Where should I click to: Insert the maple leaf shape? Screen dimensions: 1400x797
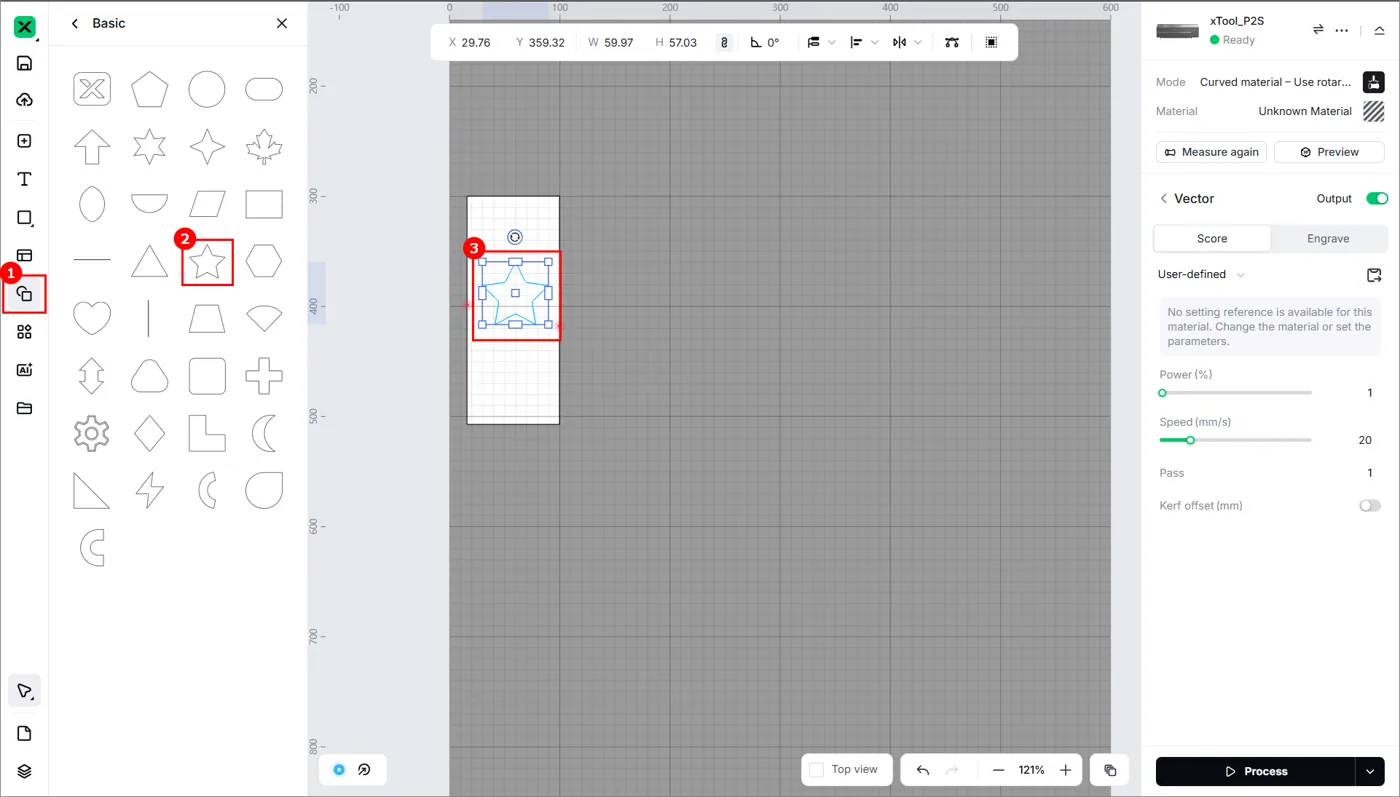coord(264,147)
